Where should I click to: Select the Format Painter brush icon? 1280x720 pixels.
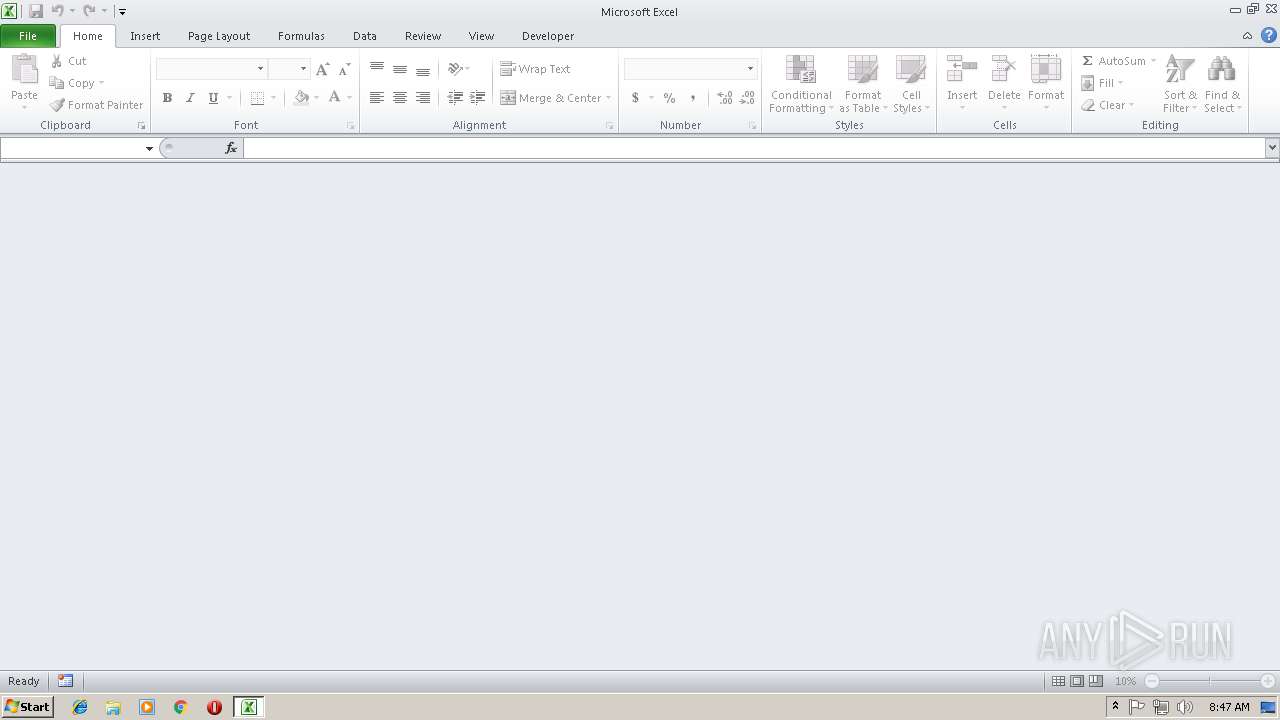pyautogui.click(x=57, y=105)
